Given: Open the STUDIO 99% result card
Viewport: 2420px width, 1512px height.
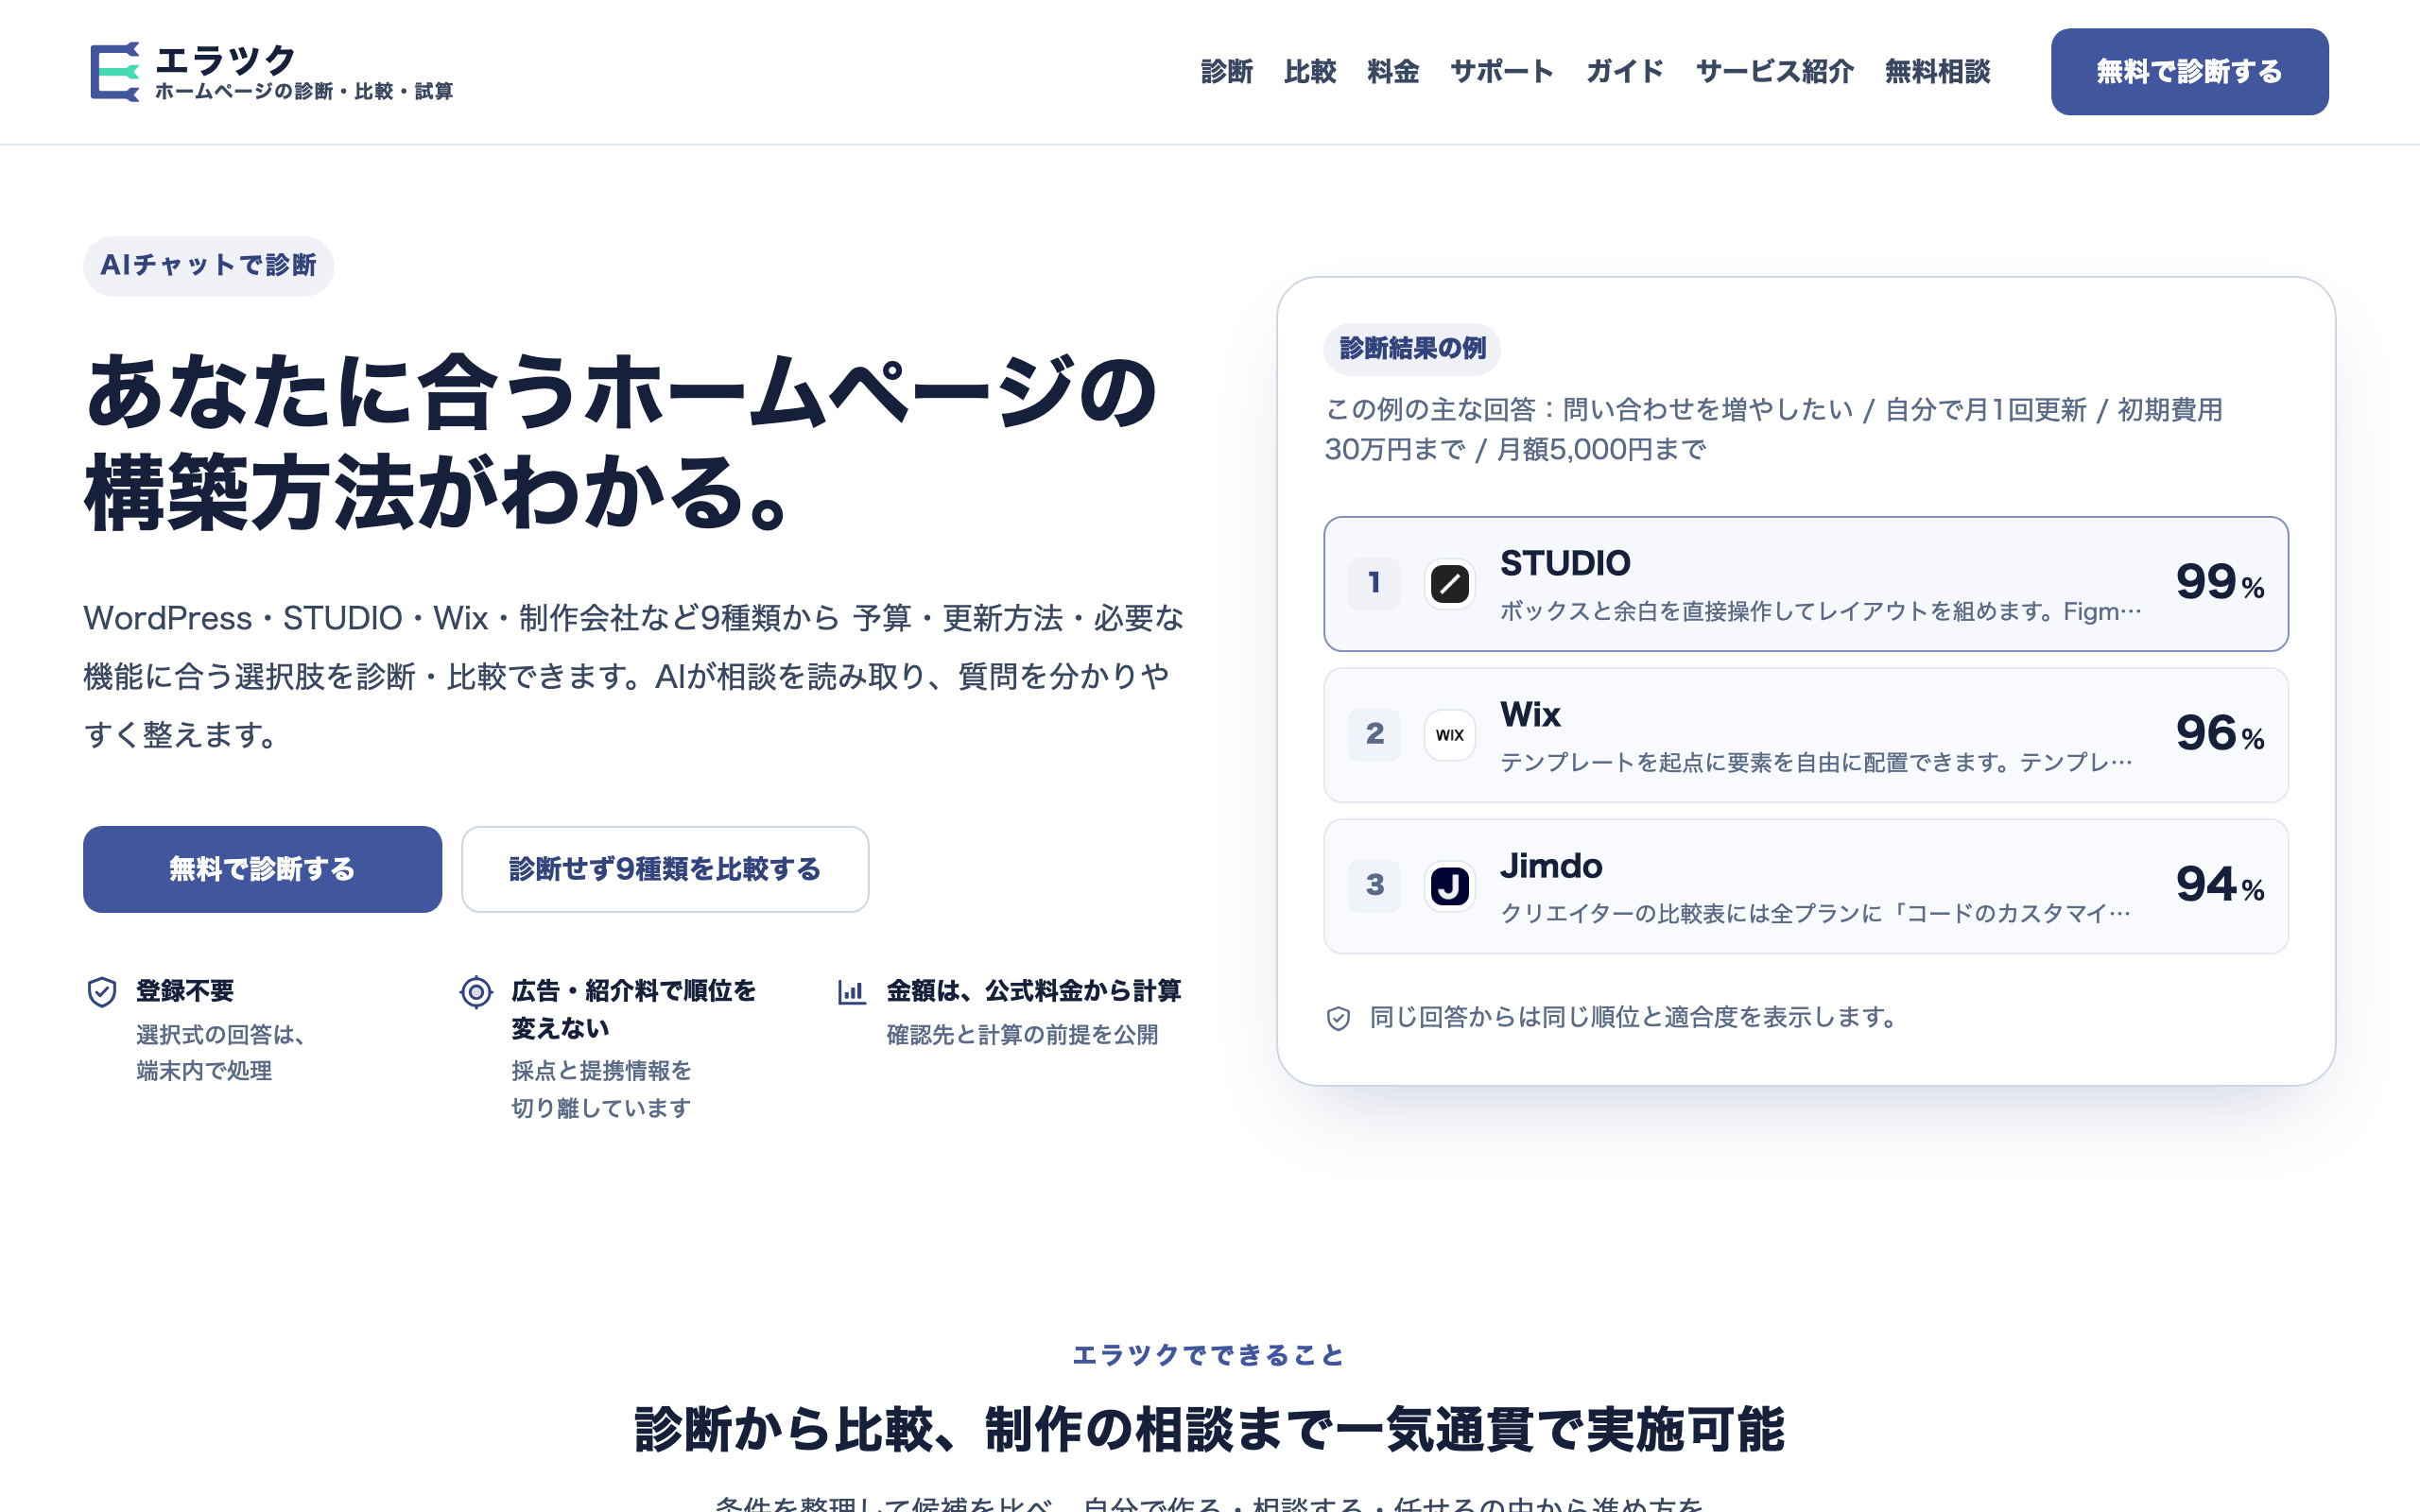Looking at the screenshot, I should 1806,584.
